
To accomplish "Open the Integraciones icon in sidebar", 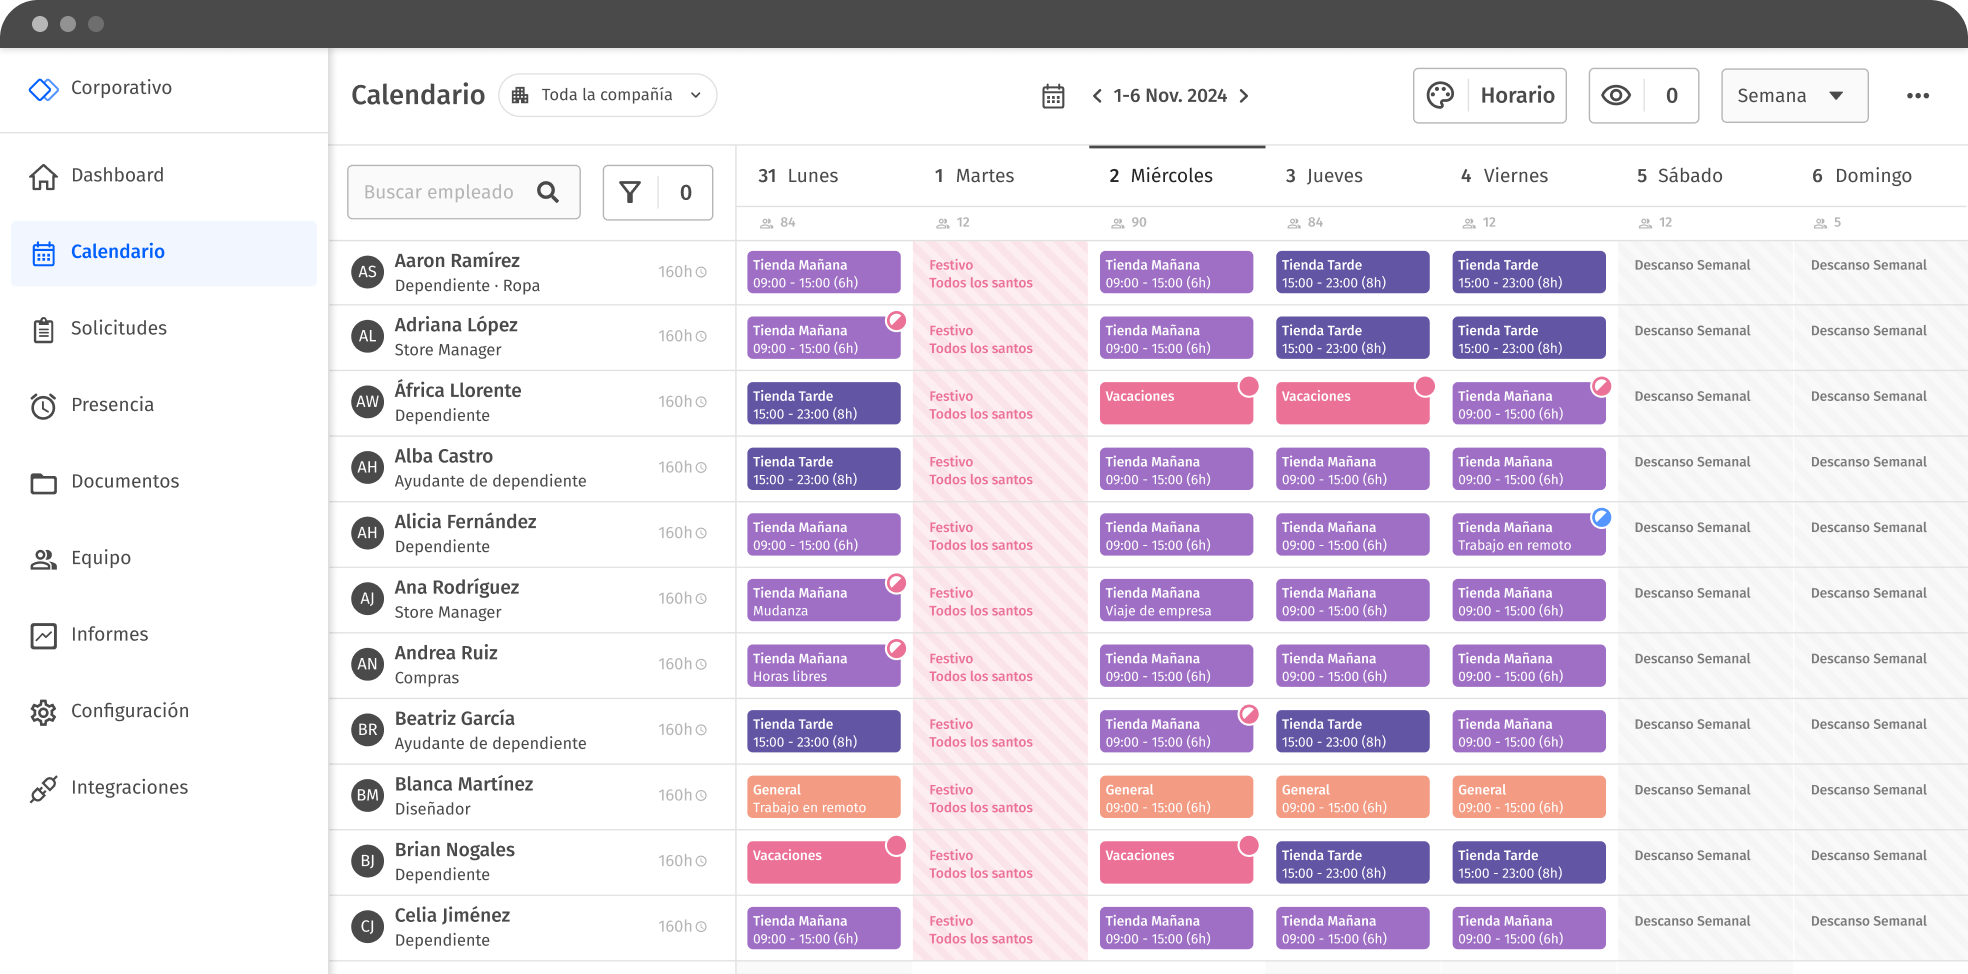I will pyautogui.click(x=43, y=787).
